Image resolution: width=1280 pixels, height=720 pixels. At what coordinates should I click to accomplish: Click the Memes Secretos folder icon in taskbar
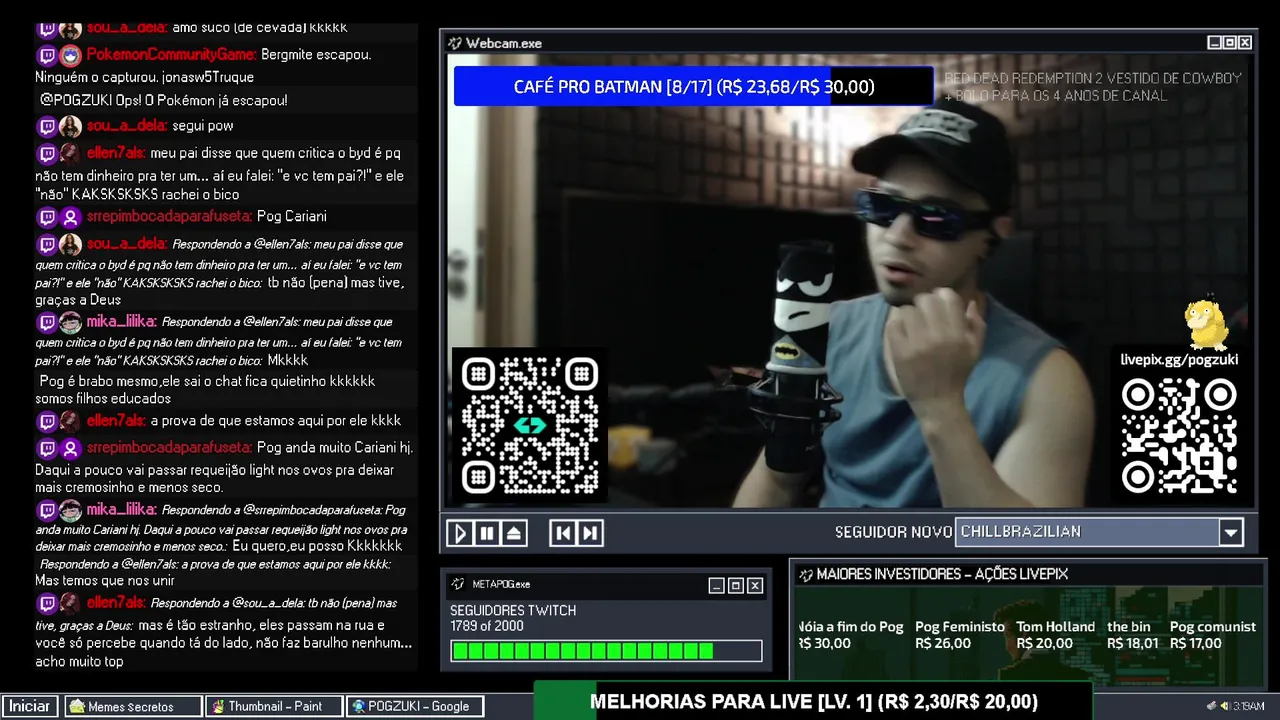77,707
